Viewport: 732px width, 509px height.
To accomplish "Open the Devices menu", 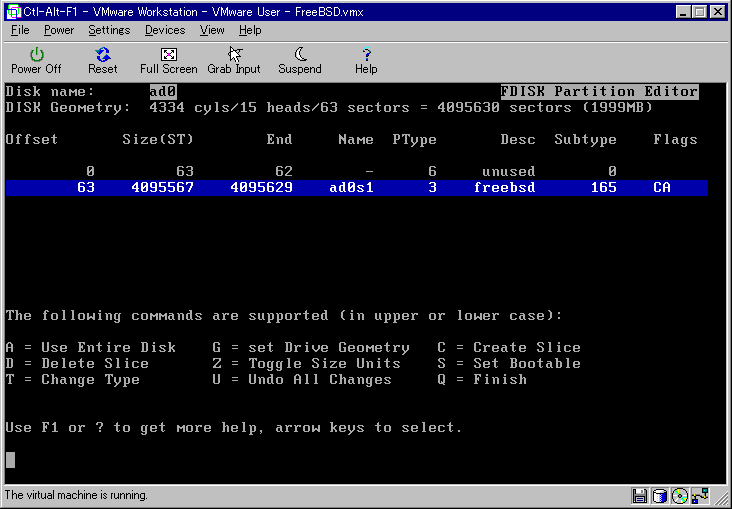I will 165,30.
